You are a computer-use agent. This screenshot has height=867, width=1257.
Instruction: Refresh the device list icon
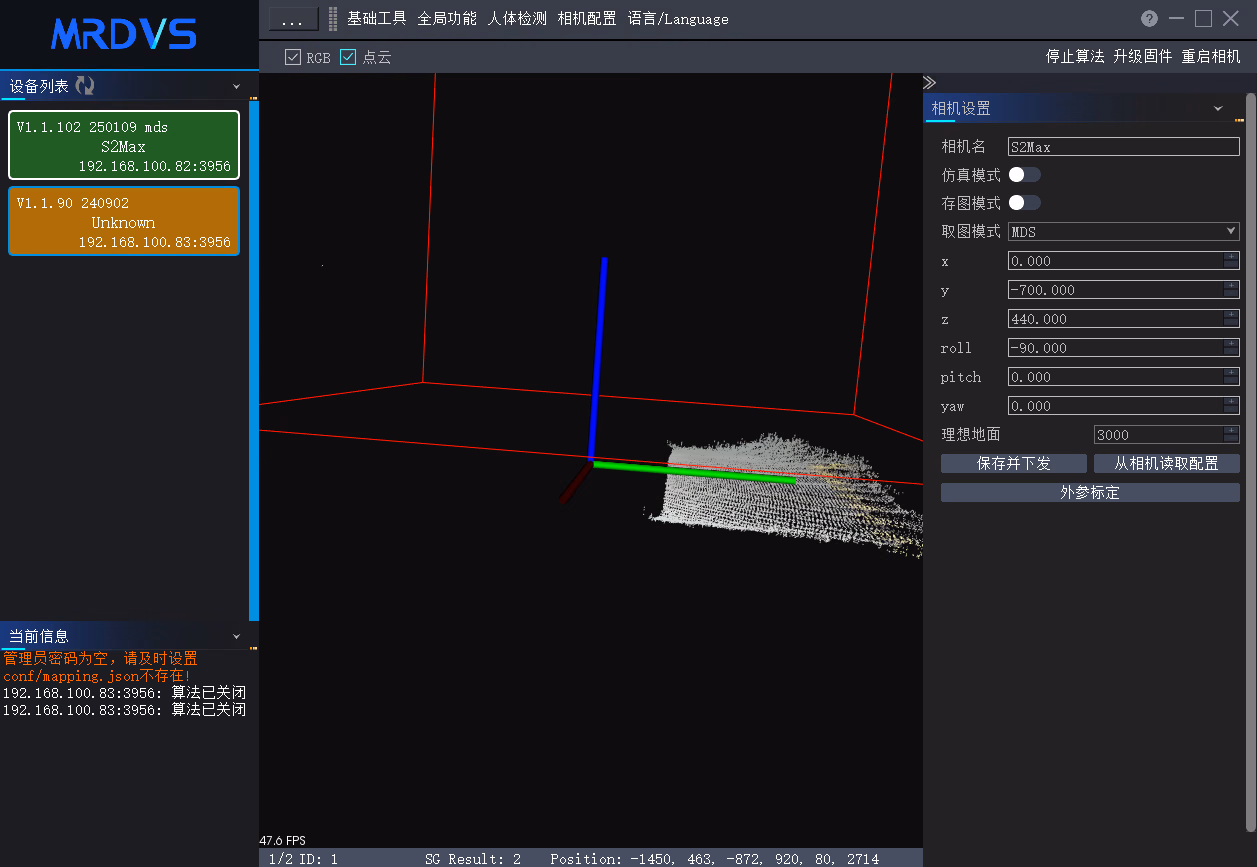click(x=85, y=86)
